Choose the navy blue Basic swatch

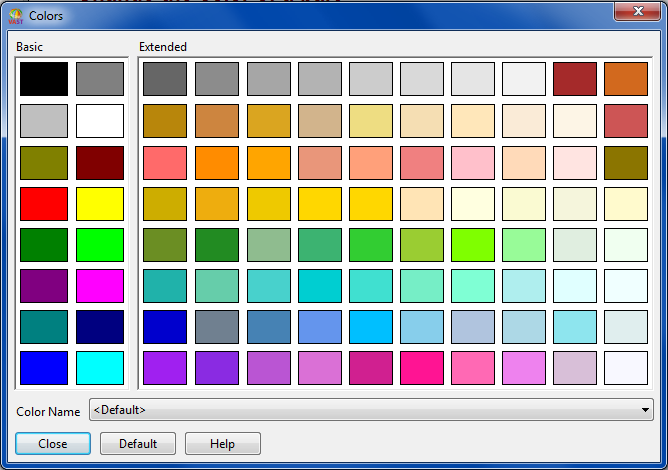click(100, 326)
